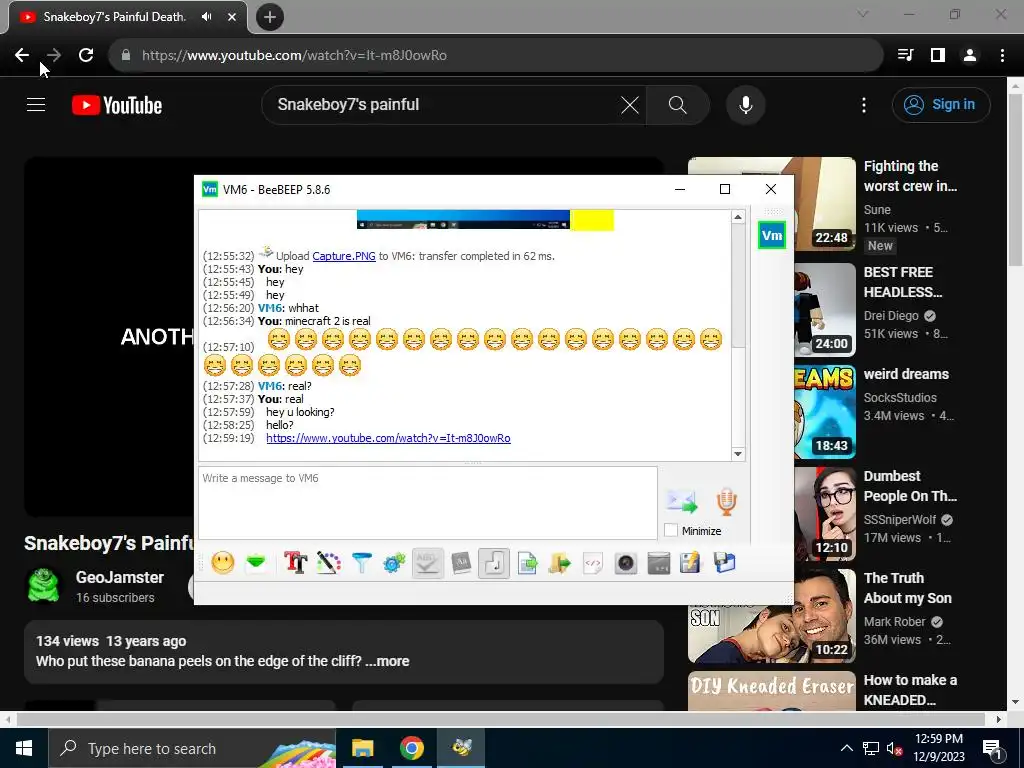Click the send file icon in BeeBEEP
The height and width of the screenshot is (768, 1024).
point(527,563)
